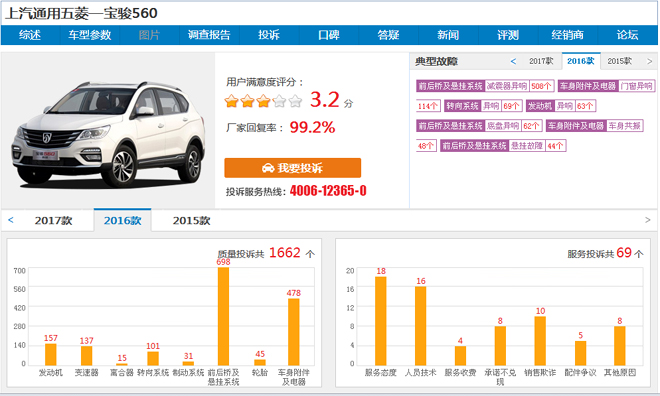The width and height of the screenshot is (660, 396).
Task: Click the 底盘异响 62个 fault tag
Action: click(479, 126)
